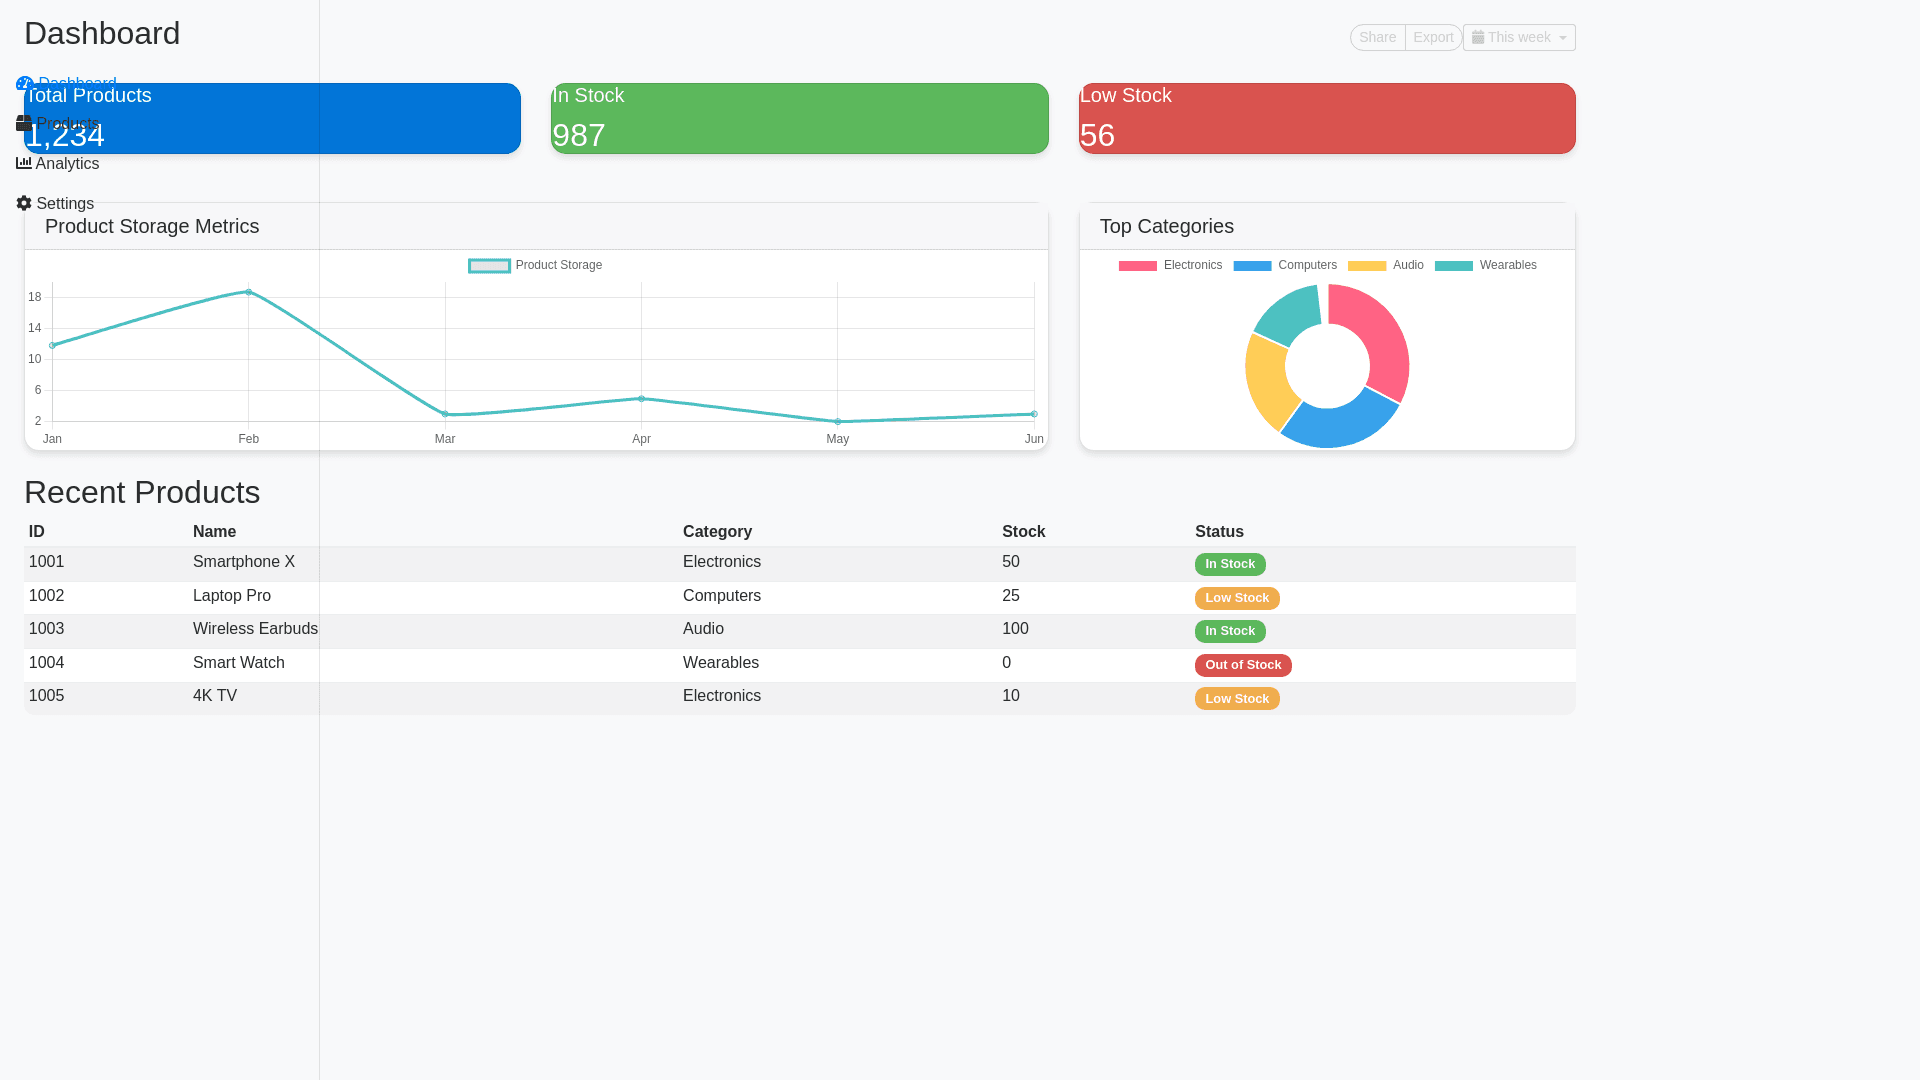The image size is (1920, 1080).
Task: Open the This week dropdown
Action: click(1519, 37)
